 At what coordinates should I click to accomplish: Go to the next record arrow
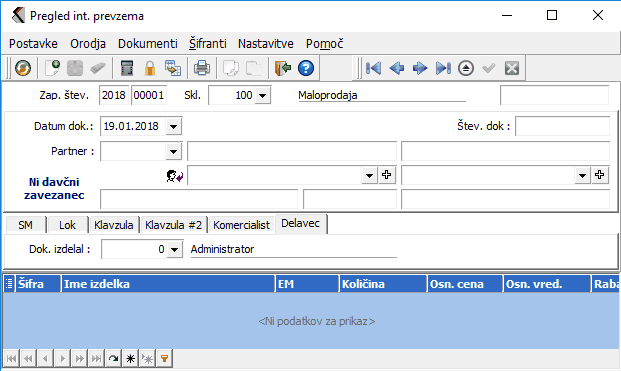[x=420, y=68]
